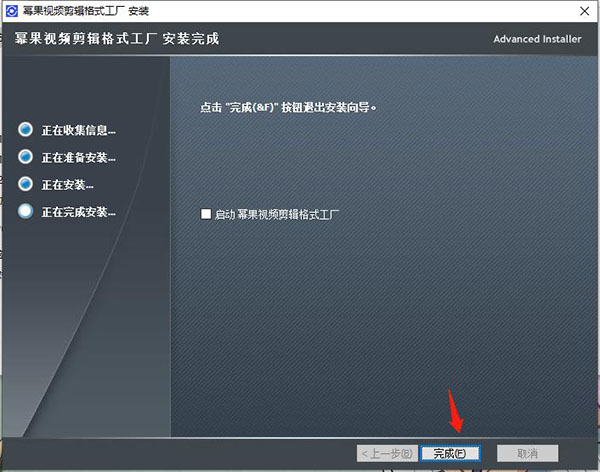Viewport: 600px width, 472px height.
Task: Close the installer window
Action: (x=584, y=11)
